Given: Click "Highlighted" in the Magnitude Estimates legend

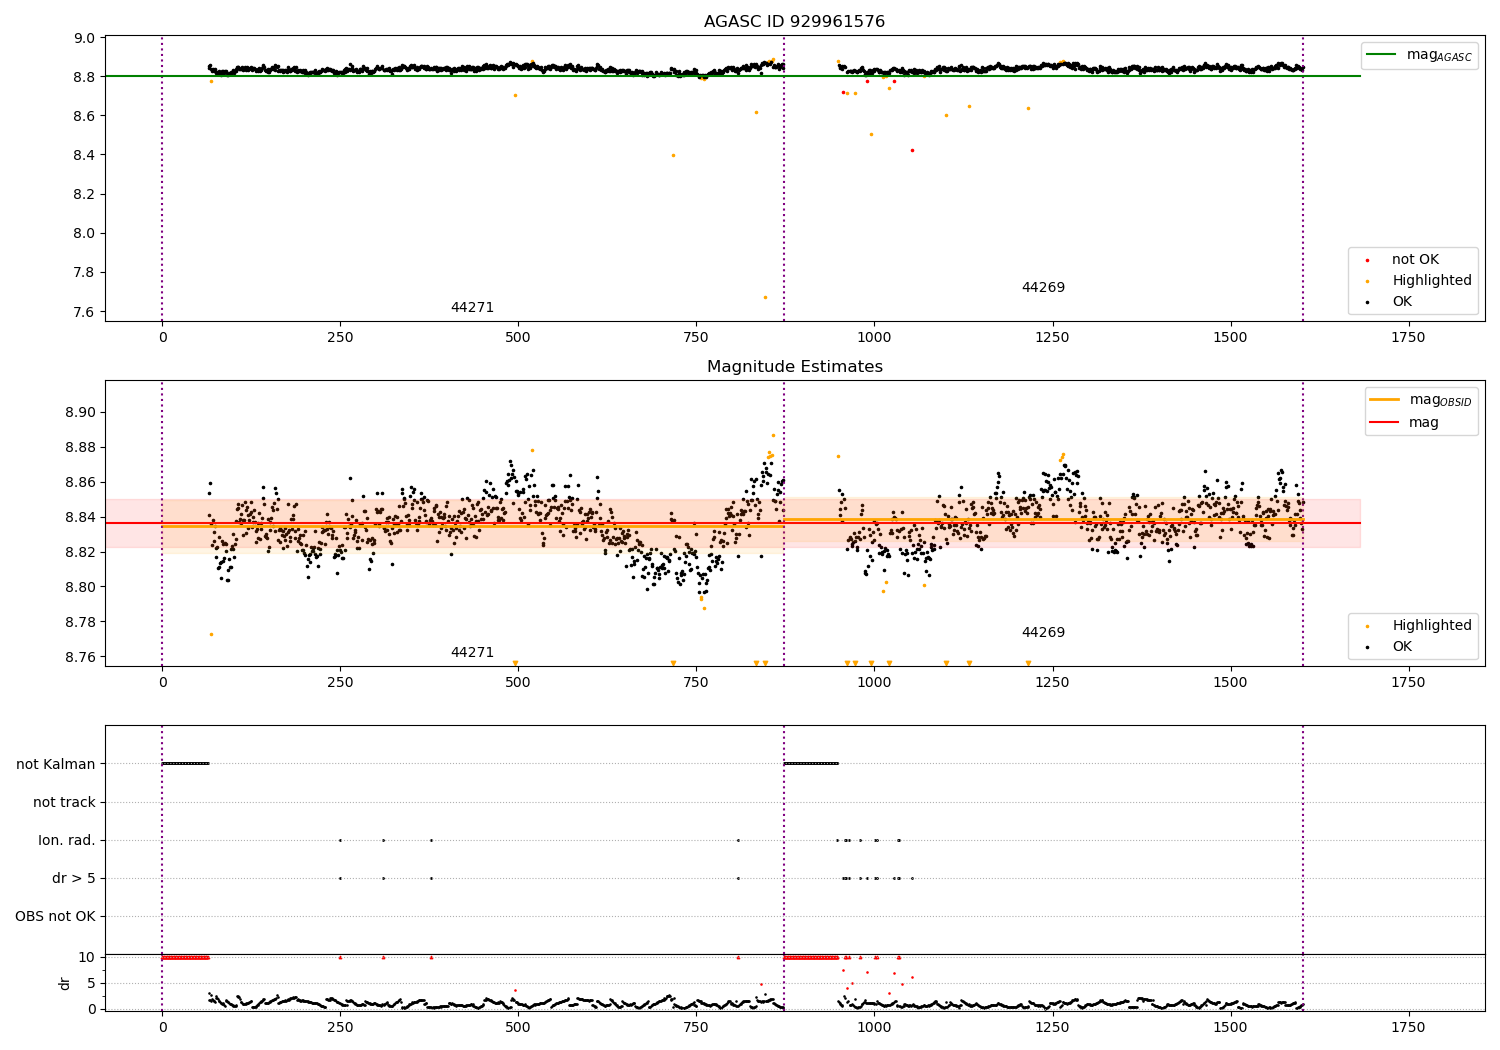Looking at the screenshot, I should click(1432, 625).
